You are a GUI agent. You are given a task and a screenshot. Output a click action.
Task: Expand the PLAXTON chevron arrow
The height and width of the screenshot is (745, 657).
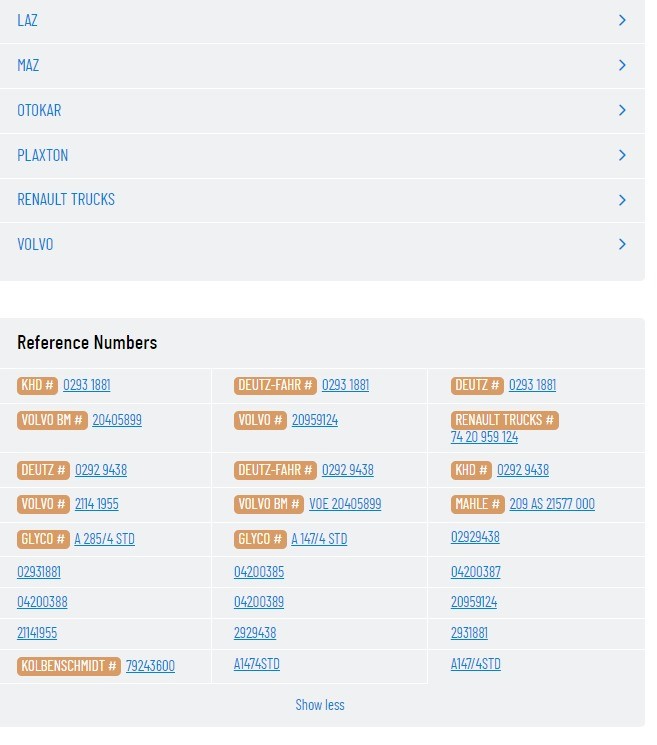tap(622, 155)
